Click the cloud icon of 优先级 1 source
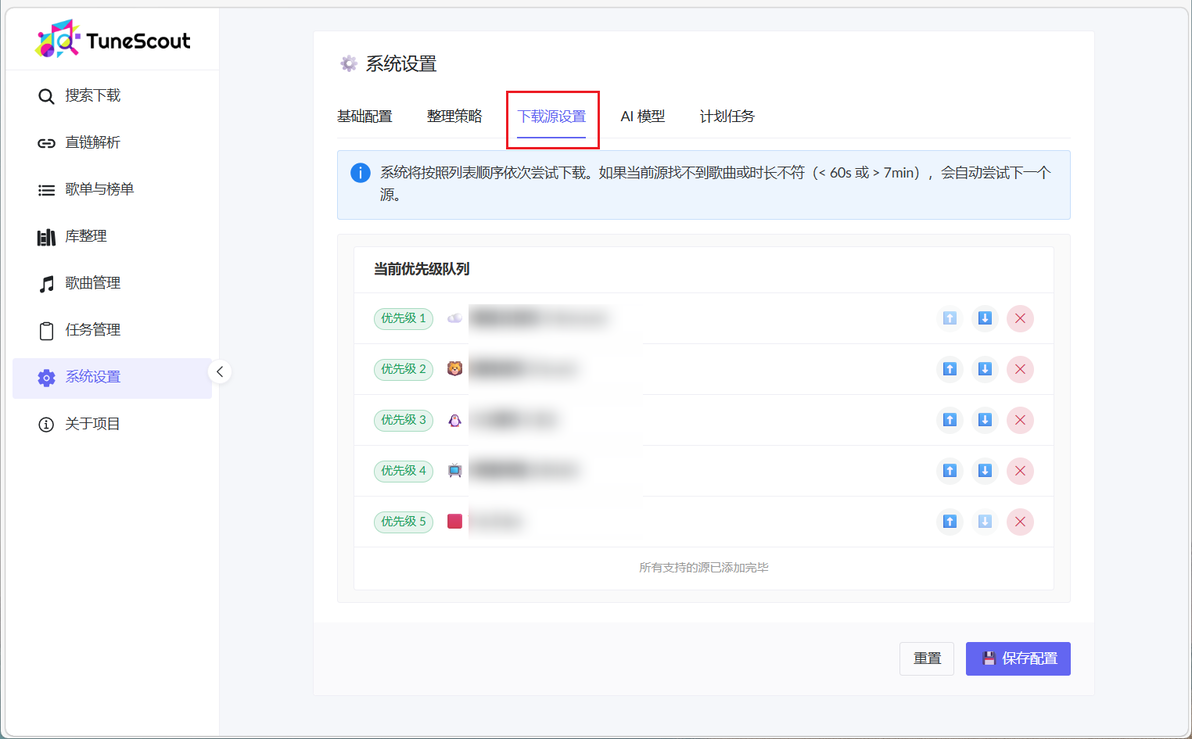This screenshot has height=739, width=1192. click(455, 319)
